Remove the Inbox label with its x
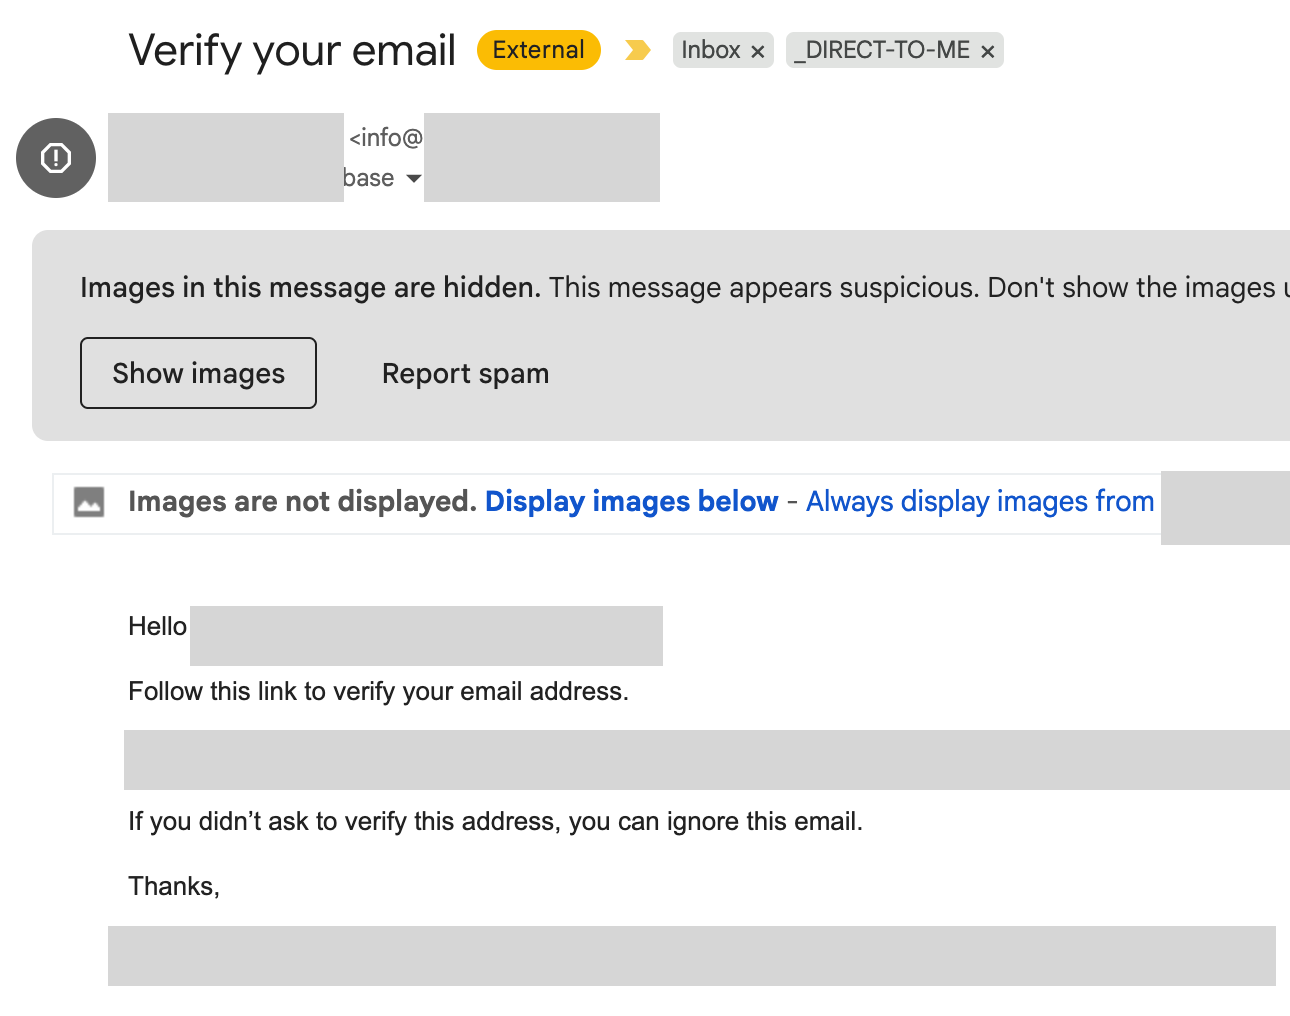 758,51
